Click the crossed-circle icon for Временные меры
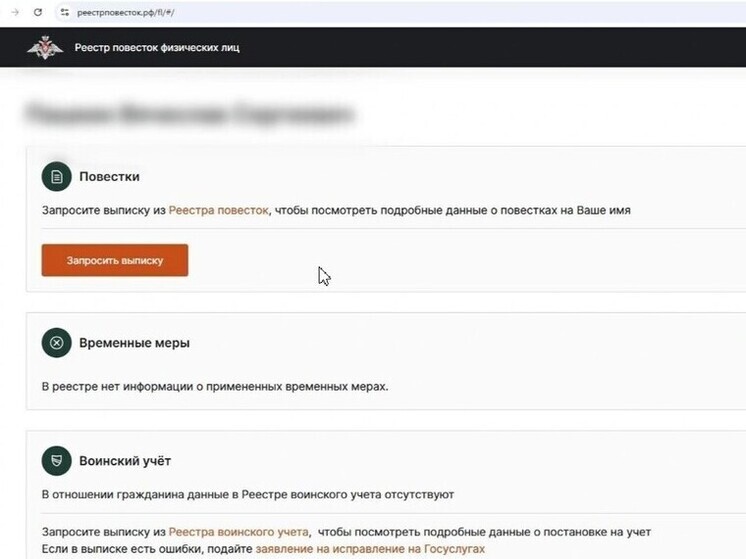The image size is (746, 559). tap(56, 343)
